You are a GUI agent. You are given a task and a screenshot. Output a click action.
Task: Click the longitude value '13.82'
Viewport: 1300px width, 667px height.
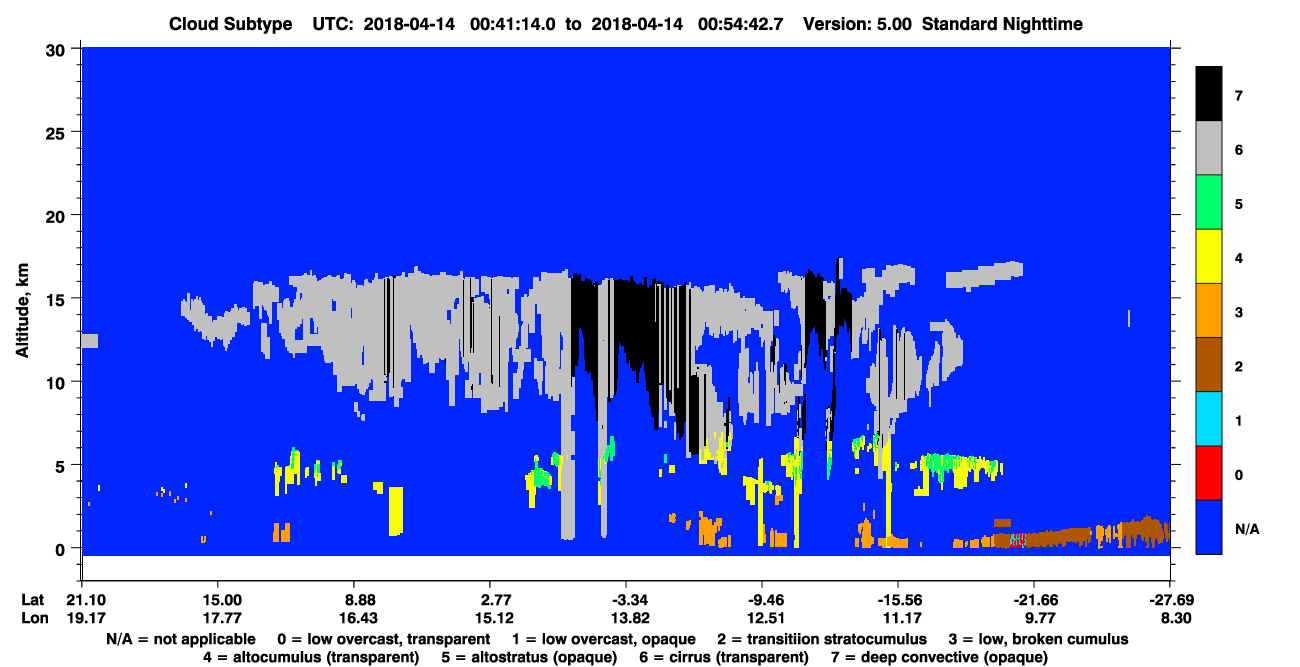pos(629,618)
